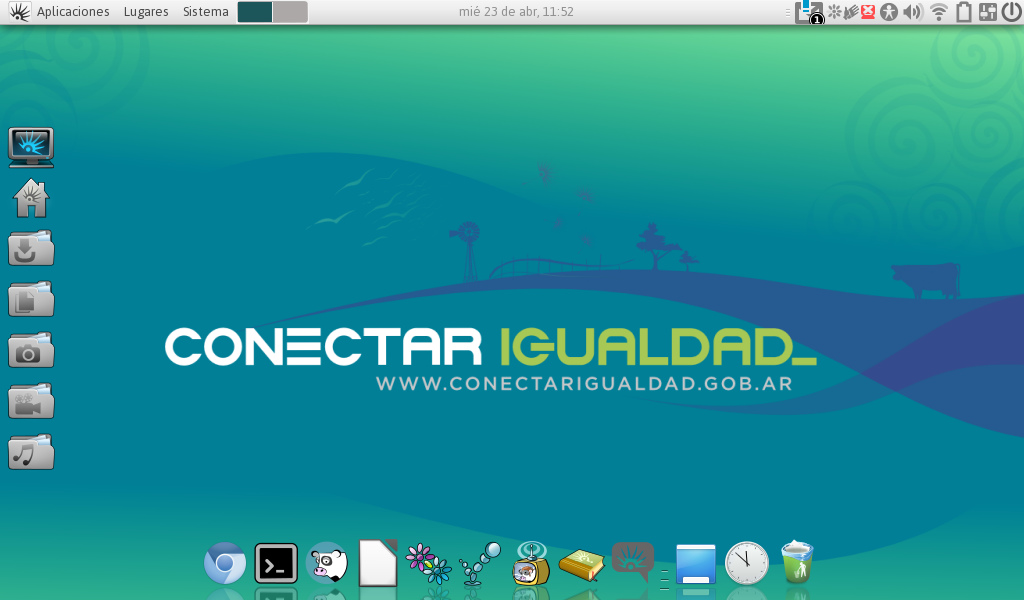The width and height of the screenshot is (1024, 600).
Task: Launch Chromium browser from the dock
Action: click(x=225, y=563)
